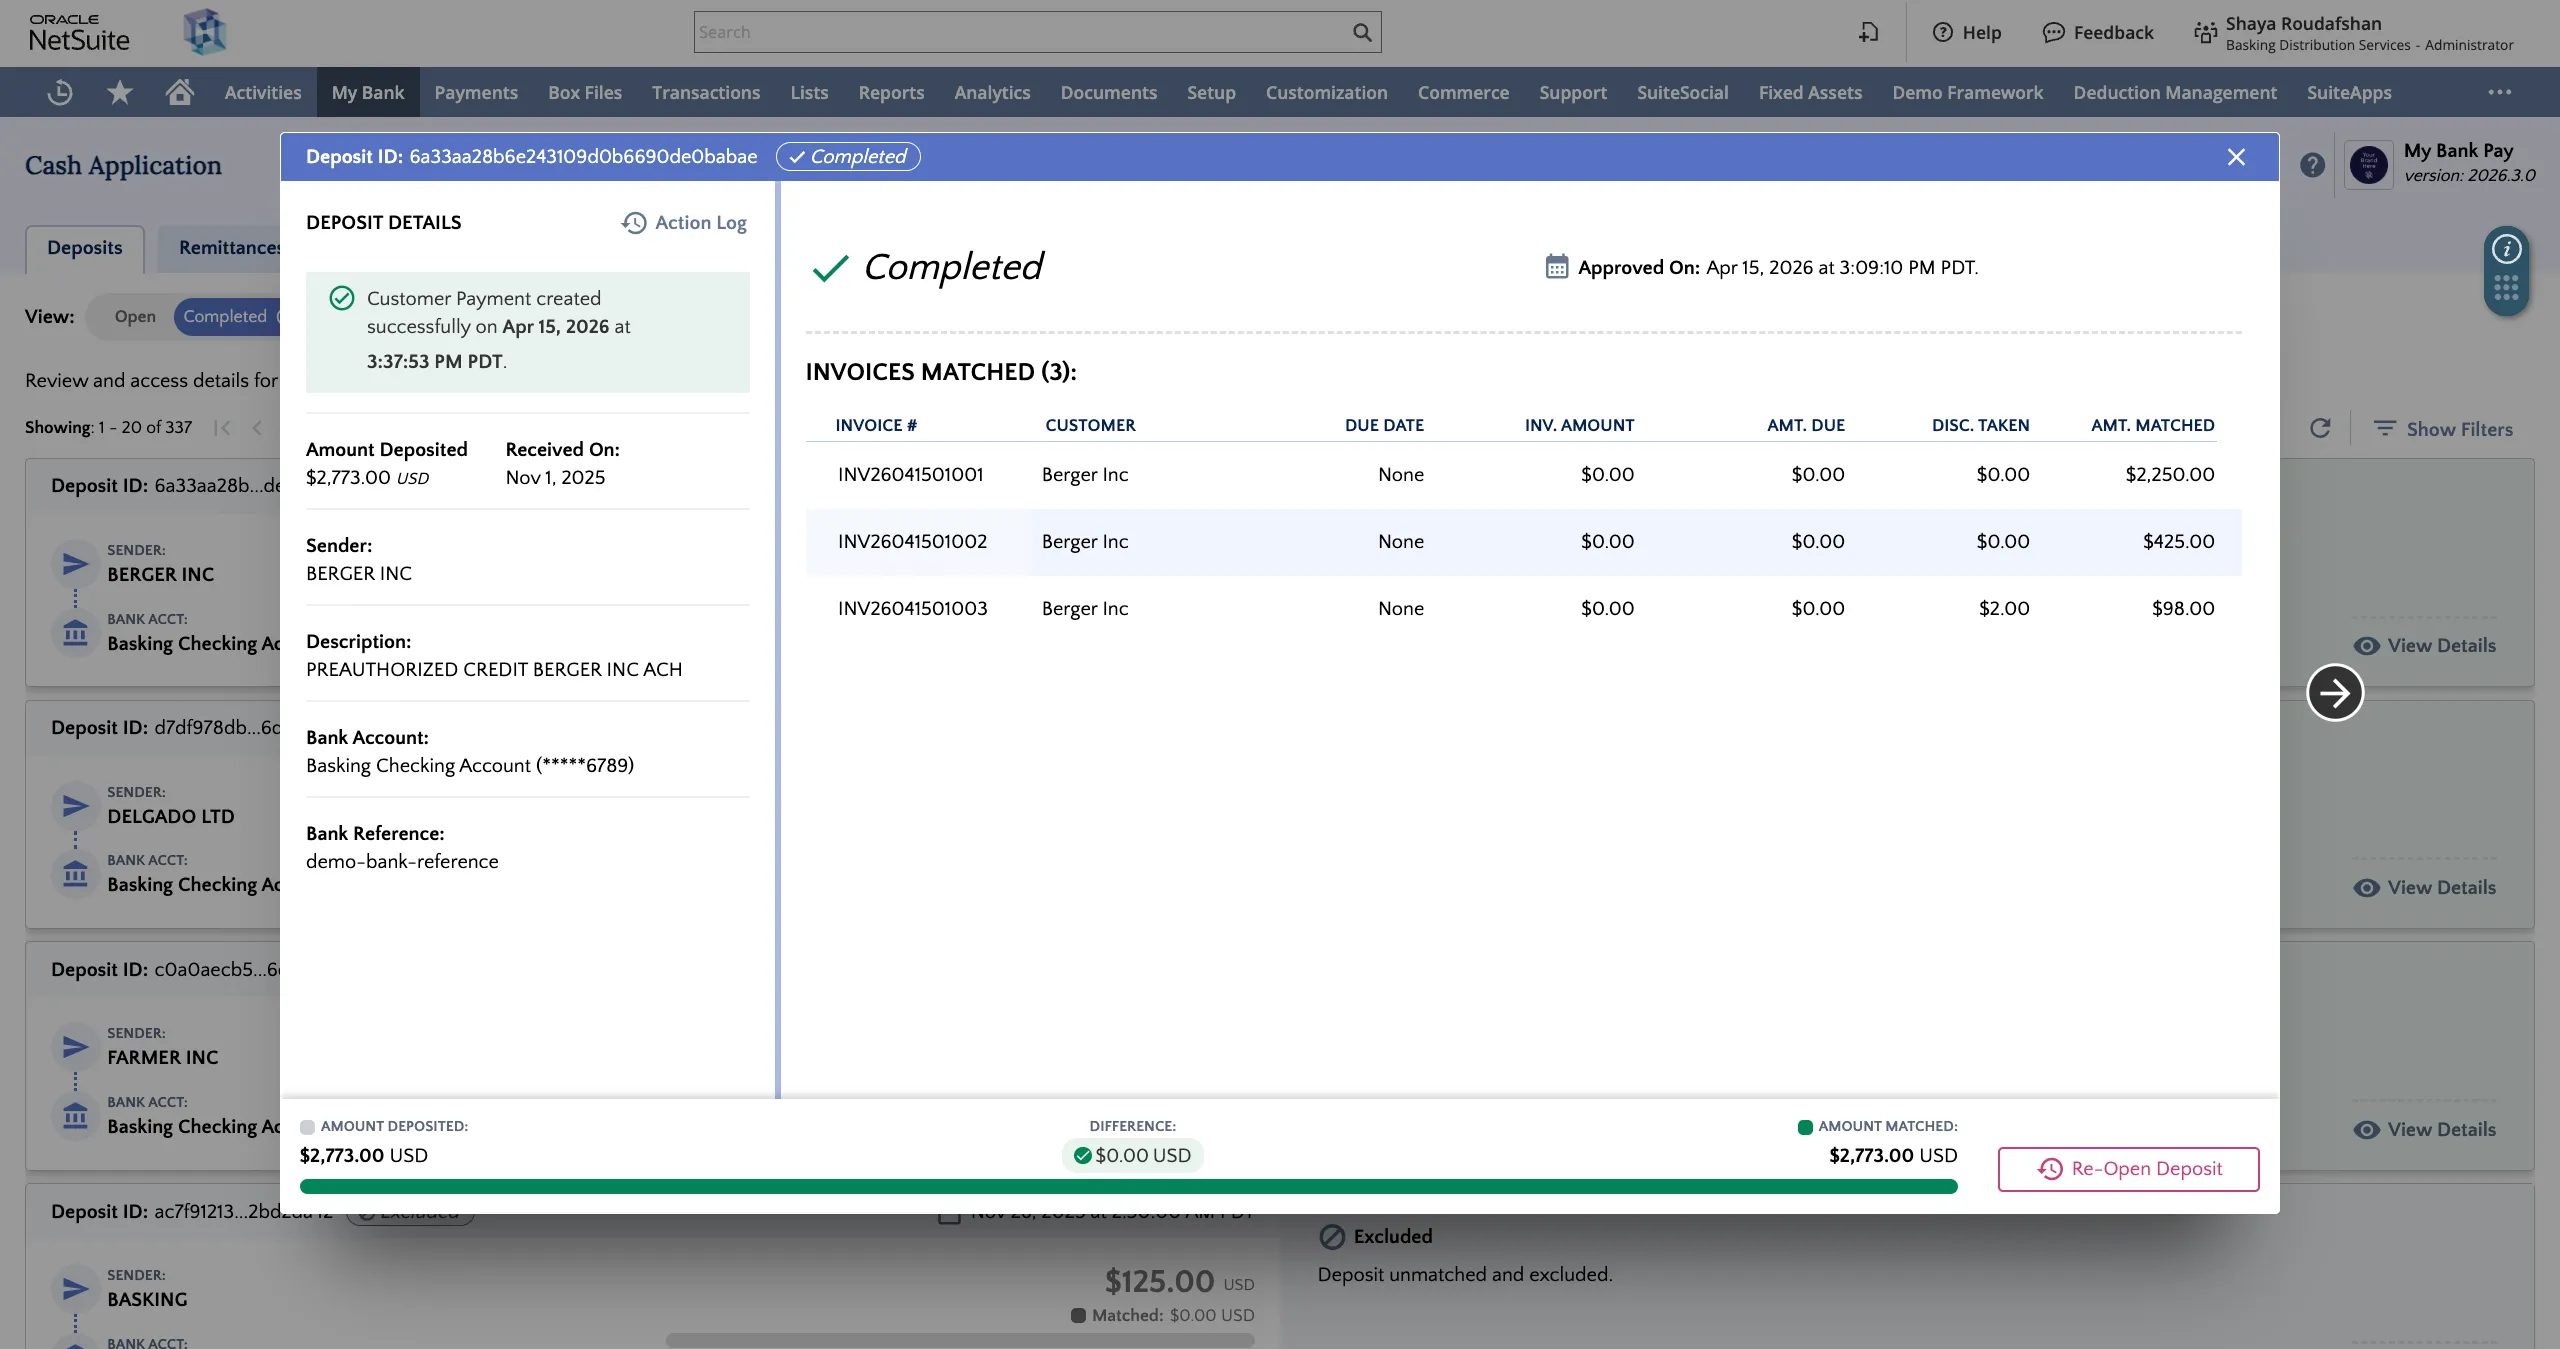Click the Re-Open Deposit button

2129,1169
